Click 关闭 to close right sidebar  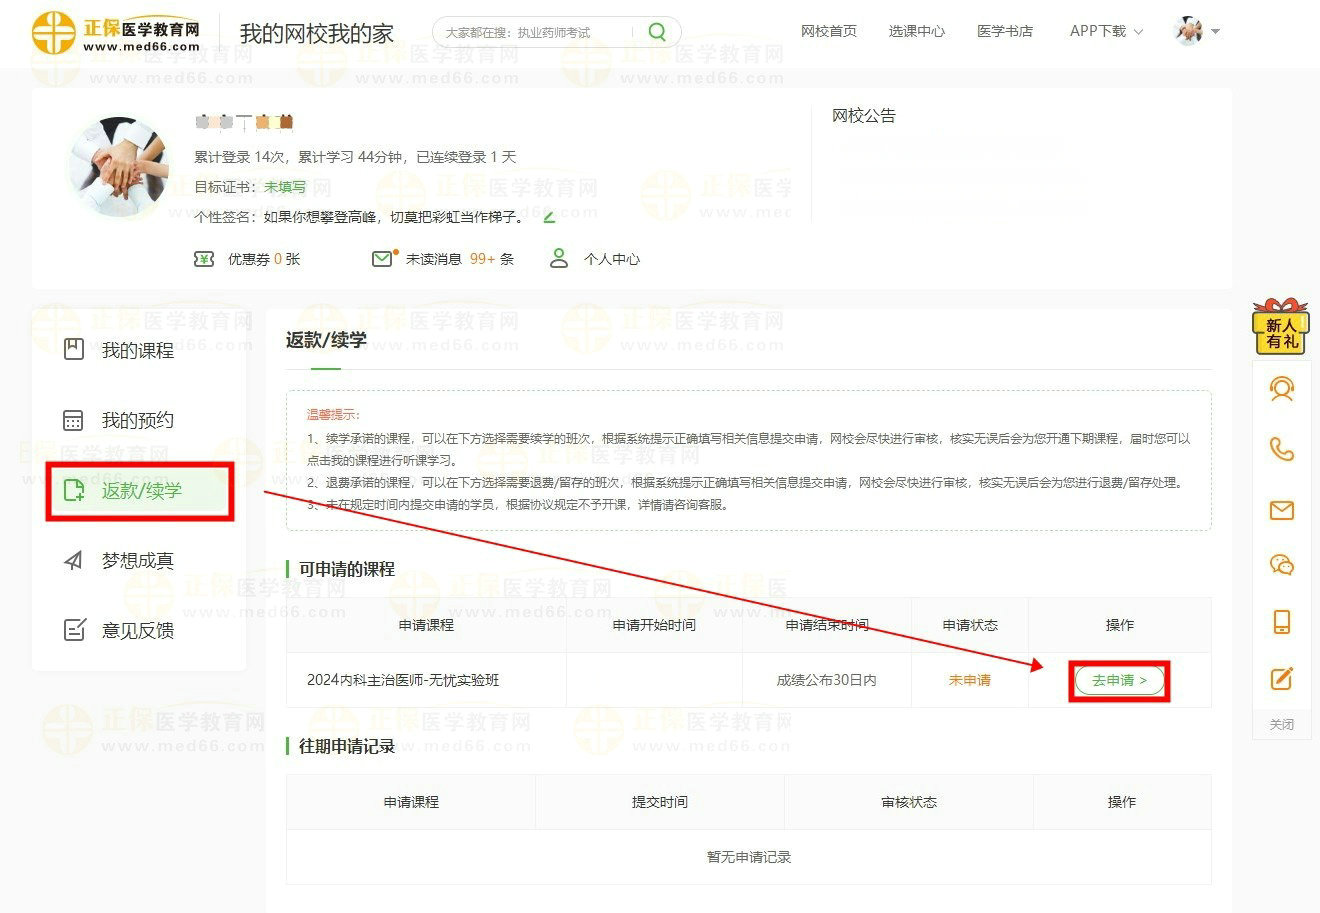coord(1281,724)
